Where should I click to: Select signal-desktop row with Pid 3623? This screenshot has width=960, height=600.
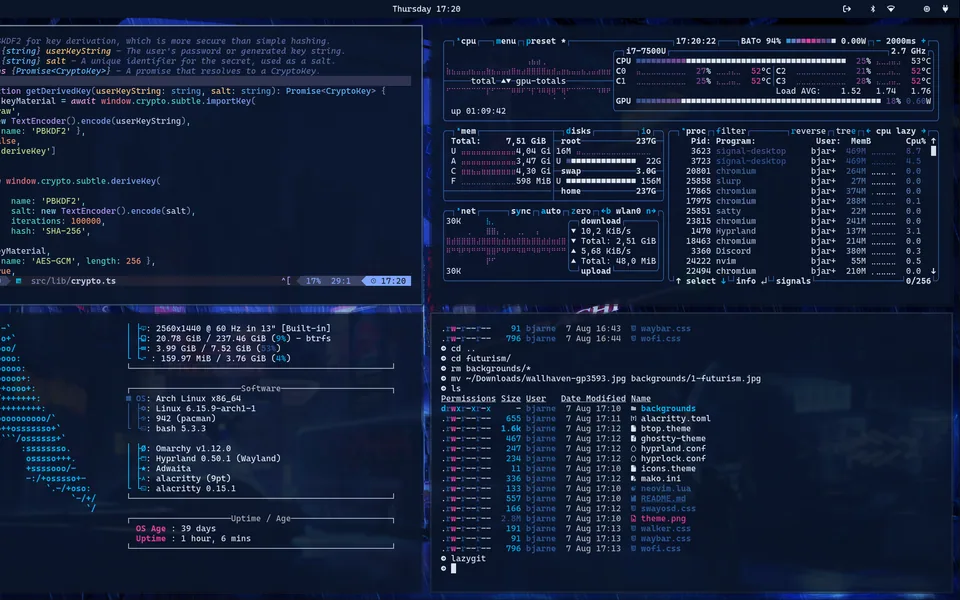(x=803, y=151)
